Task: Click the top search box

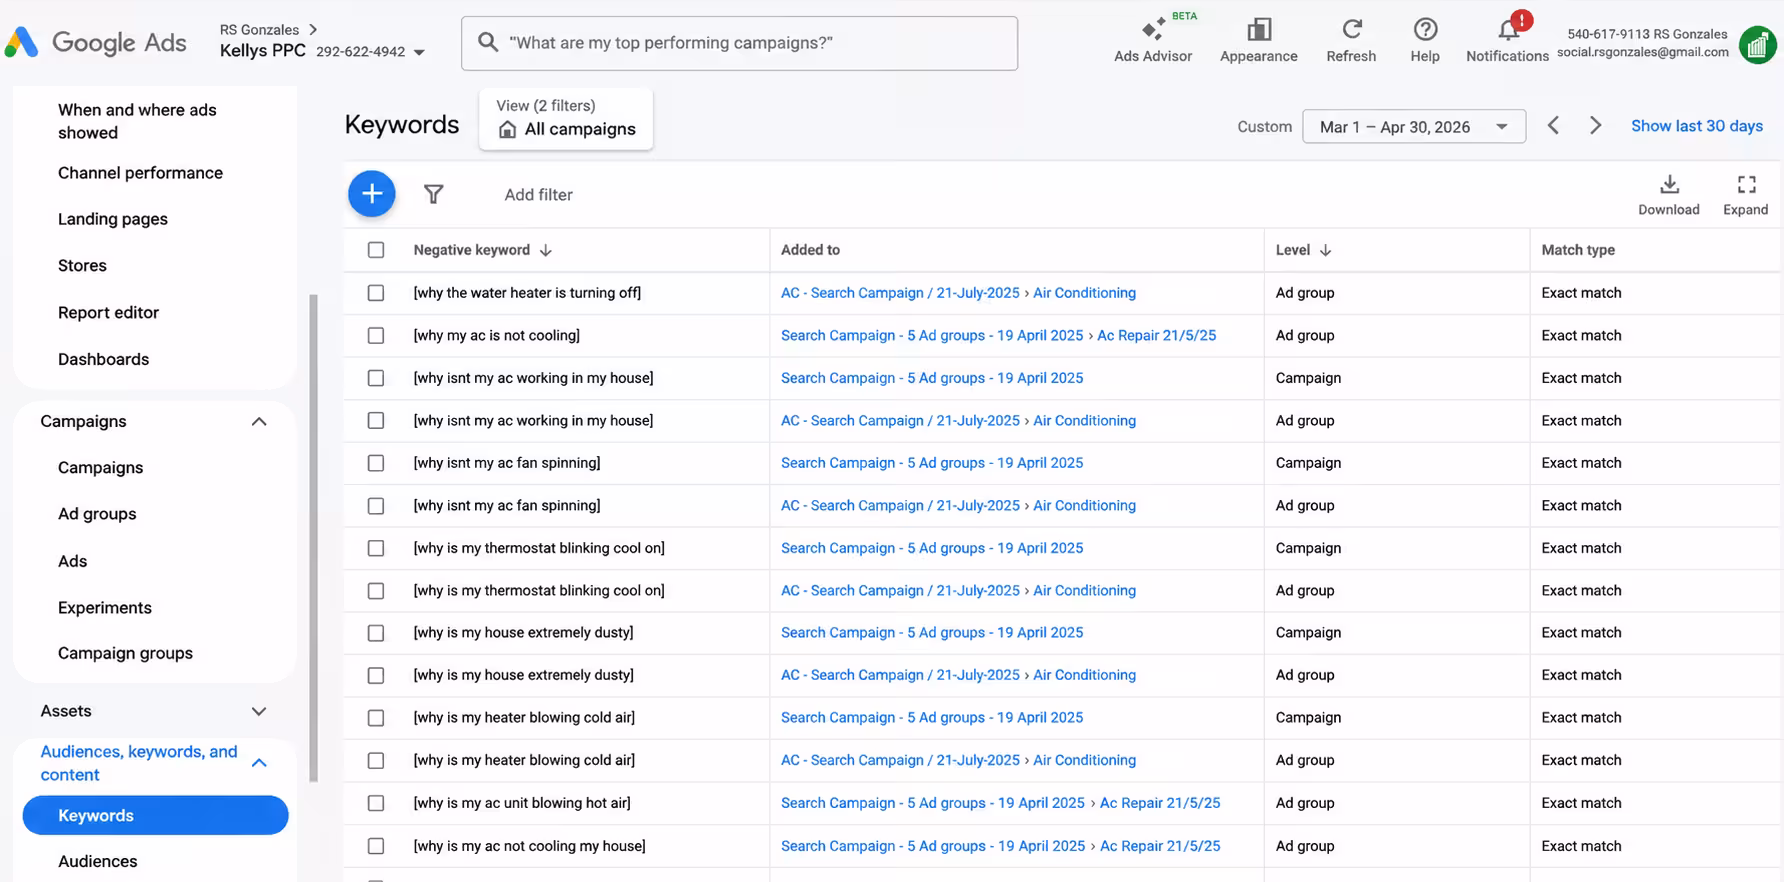Action: click(739, 43)
